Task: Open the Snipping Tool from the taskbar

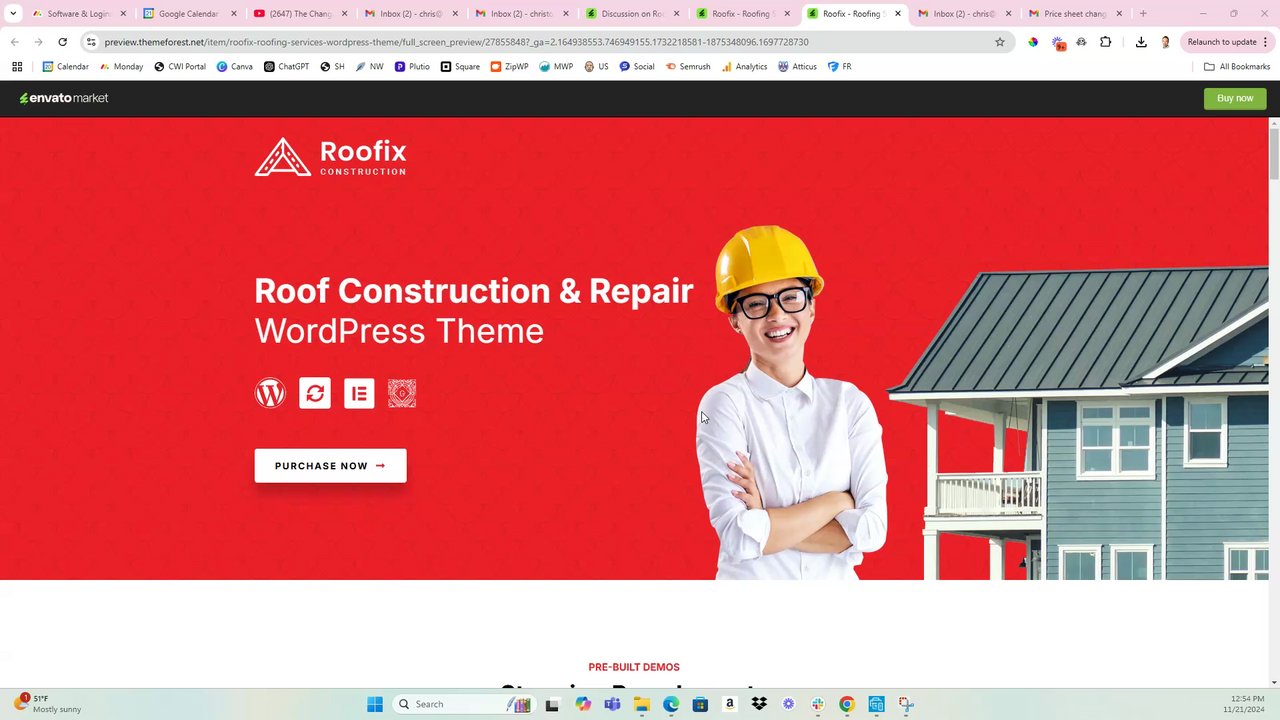Action: pos(906,704)
